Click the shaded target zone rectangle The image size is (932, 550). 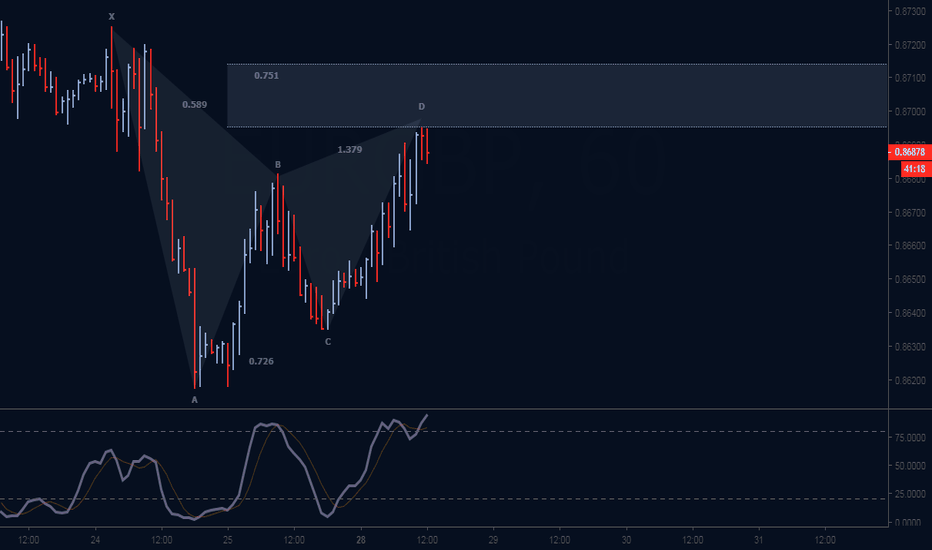pyautogui.click(x=556, y=96)
